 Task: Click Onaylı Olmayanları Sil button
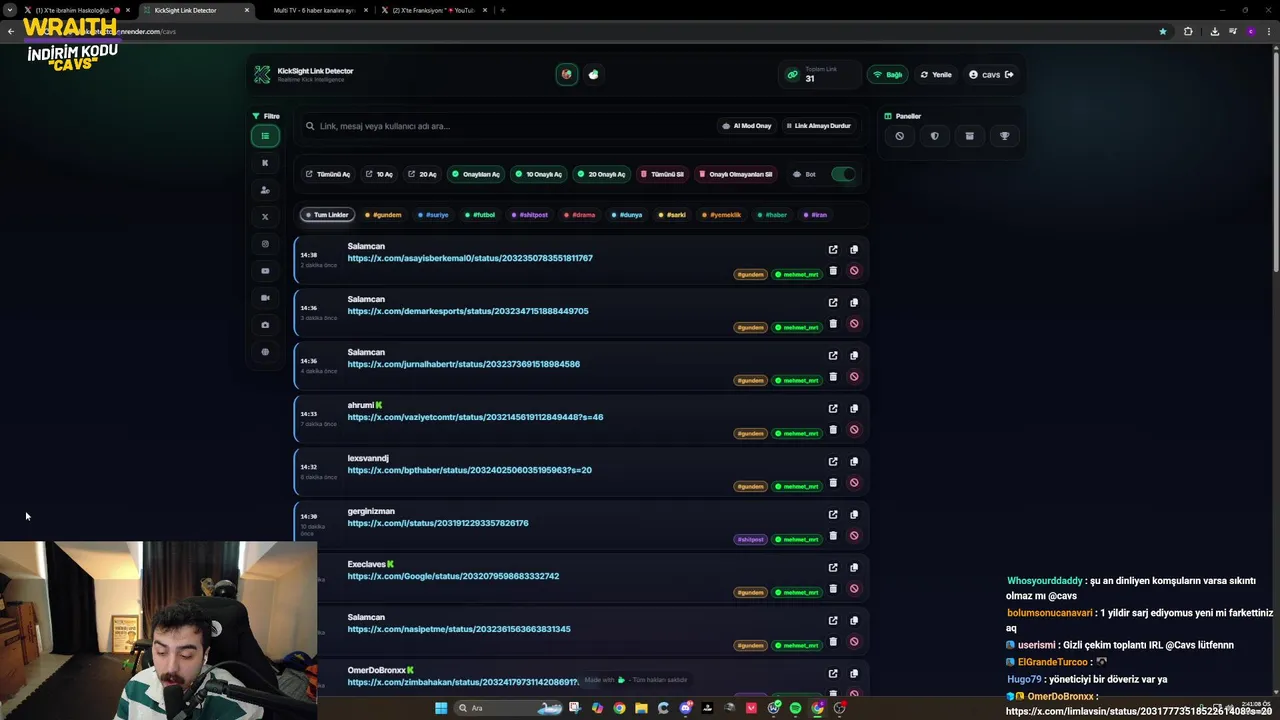click(x=736, y=174)
